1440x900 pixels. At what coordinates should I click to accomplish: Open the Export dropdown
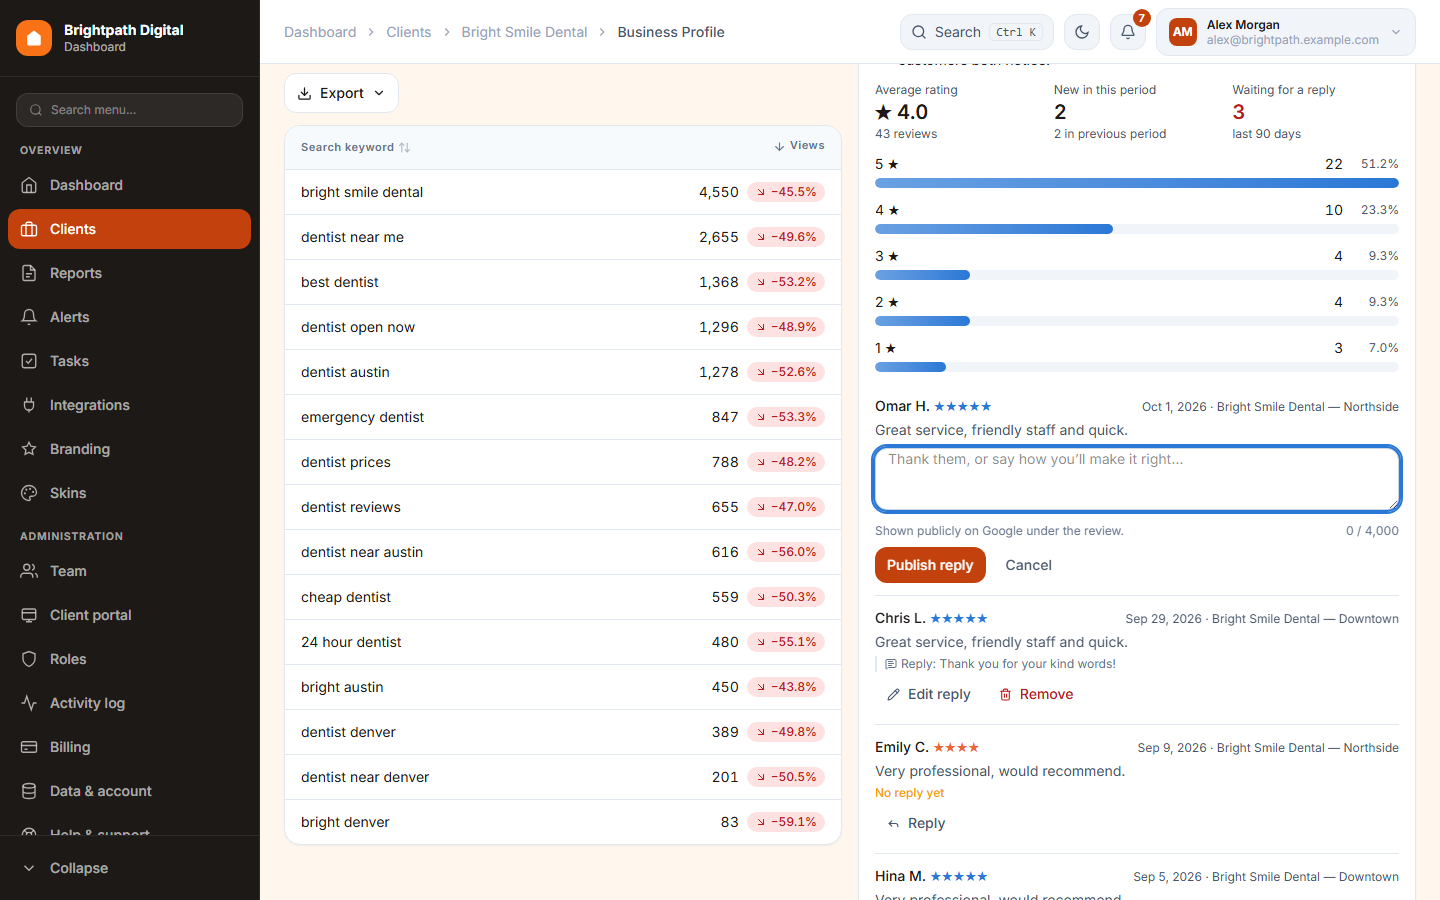pos(341,93)
